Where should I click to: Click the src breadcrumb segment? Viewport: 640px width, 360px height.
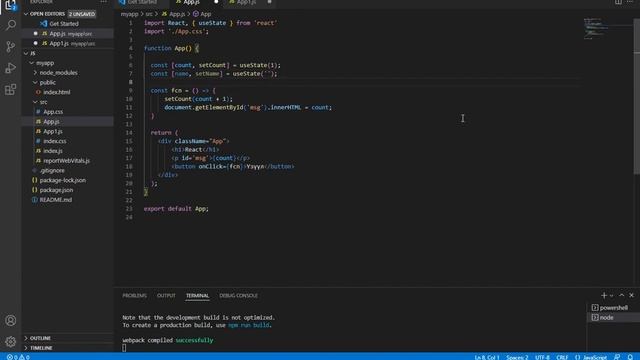coord(149,14)
